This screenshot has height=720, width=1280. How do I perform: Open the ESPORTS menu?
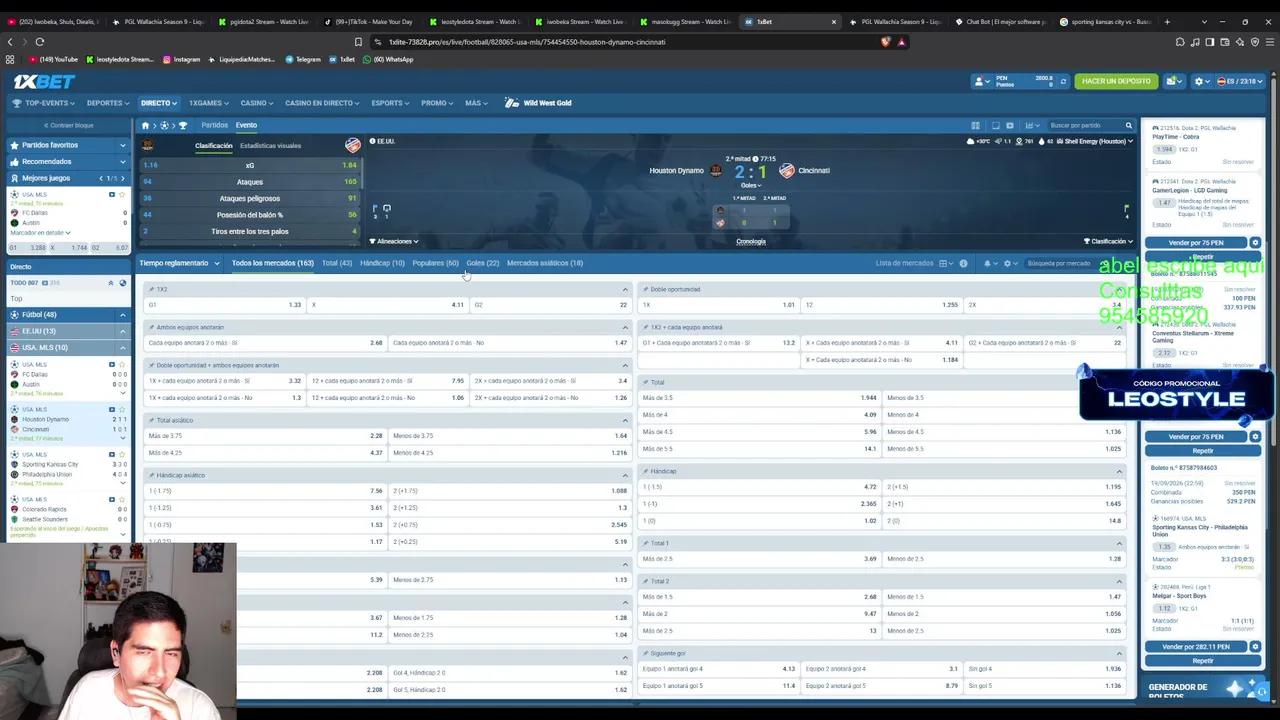click(x=390, y=103)
